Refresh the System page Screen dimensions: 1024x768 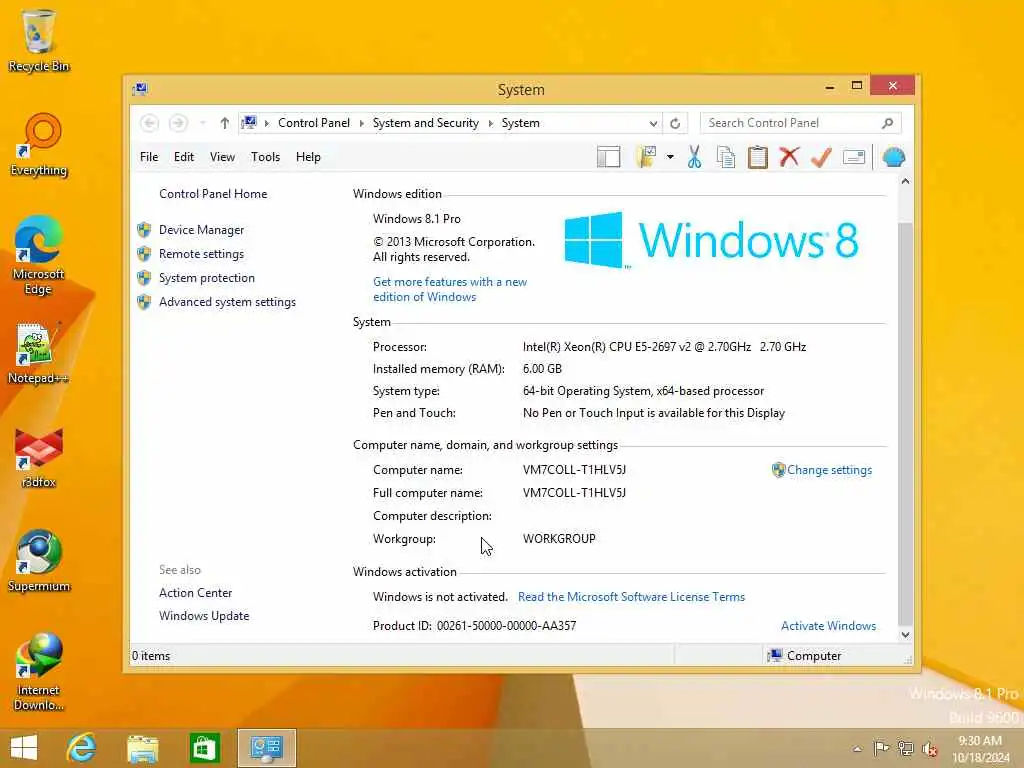[675, 123]
